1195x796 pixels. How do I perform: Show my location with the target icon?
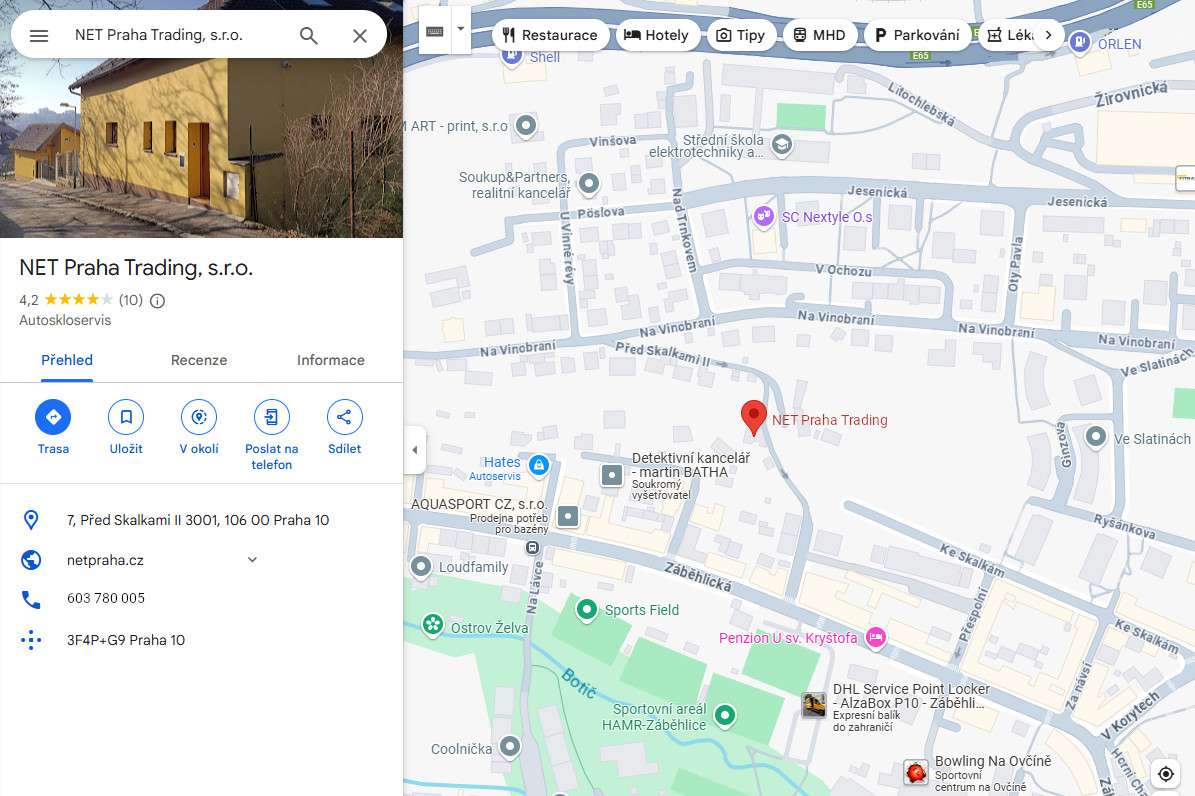click(x=1165, y=775)
